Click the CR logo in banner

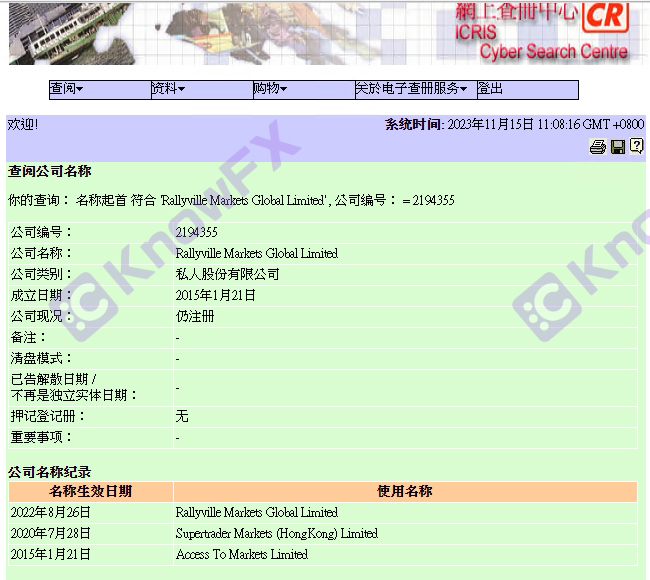[x=606, y=17]
